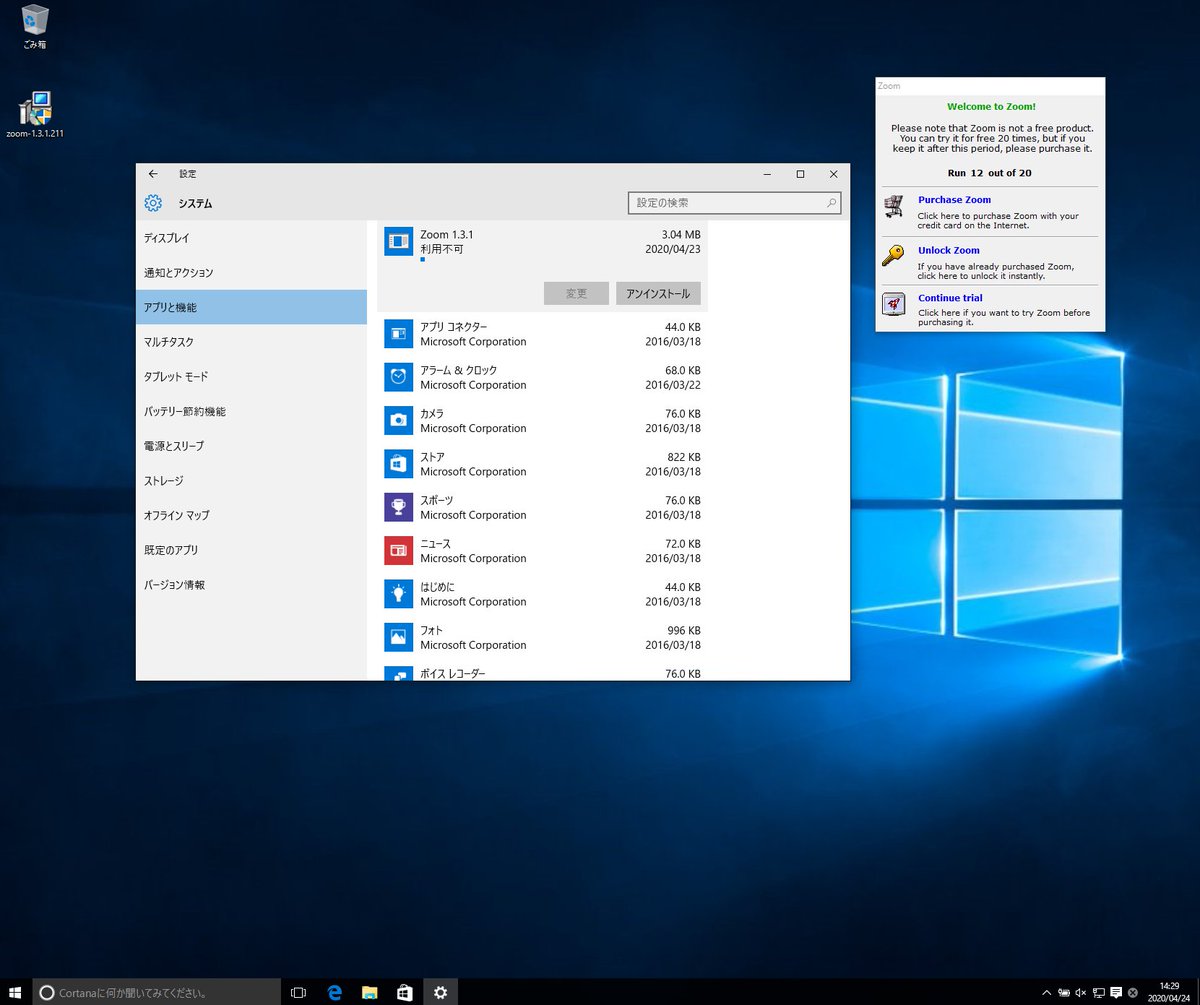Viewport: 1200px width, 1005px height.
Task: Select the はじめに app name text
Action: 437,587
